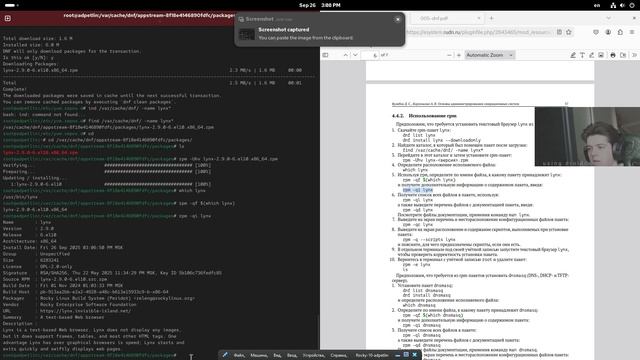The image size is (640, 360).
Task: Open the volume icon in the system tray
Action: coord(622,5)
